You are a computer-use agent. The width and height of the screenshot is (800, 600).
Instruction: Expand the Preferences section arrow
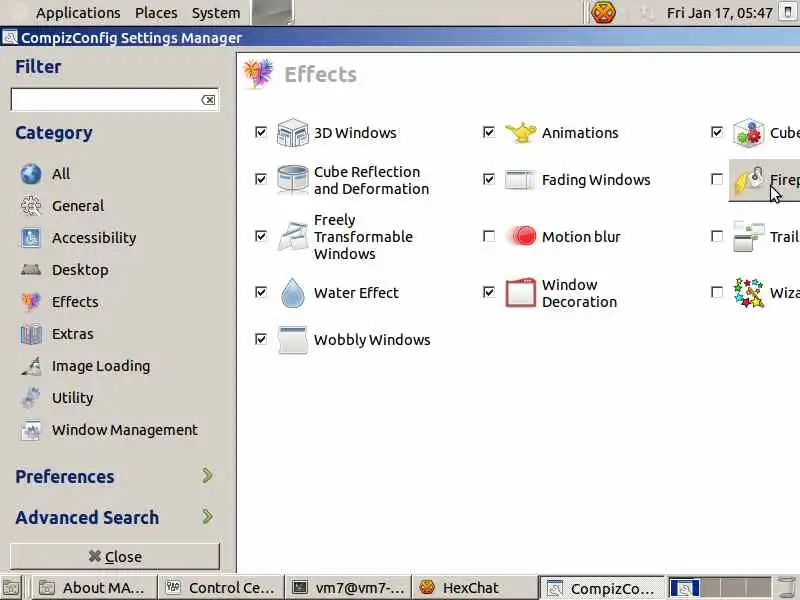pos(207,476)
